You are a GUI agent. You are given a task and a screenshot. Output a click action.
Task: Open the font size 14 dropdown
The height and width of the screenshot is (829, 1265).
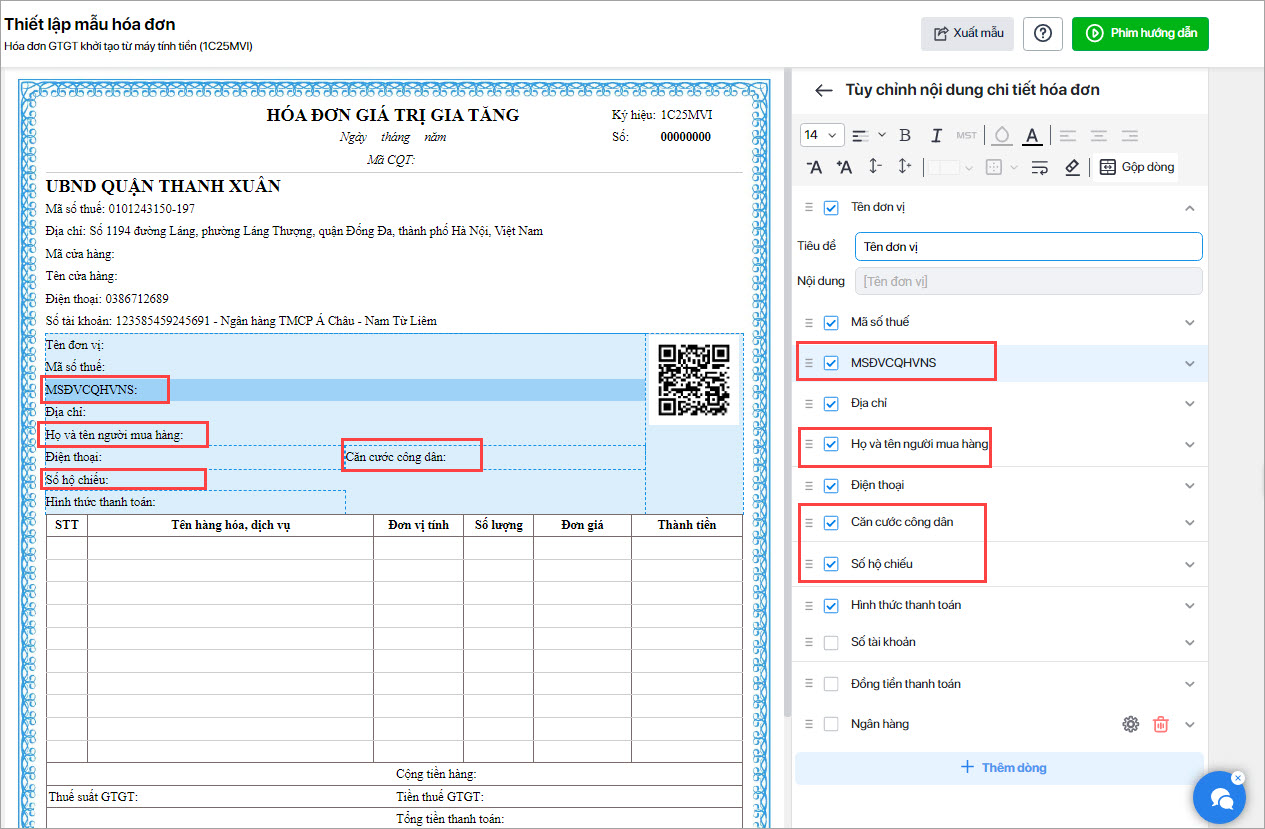pos(822,135)
